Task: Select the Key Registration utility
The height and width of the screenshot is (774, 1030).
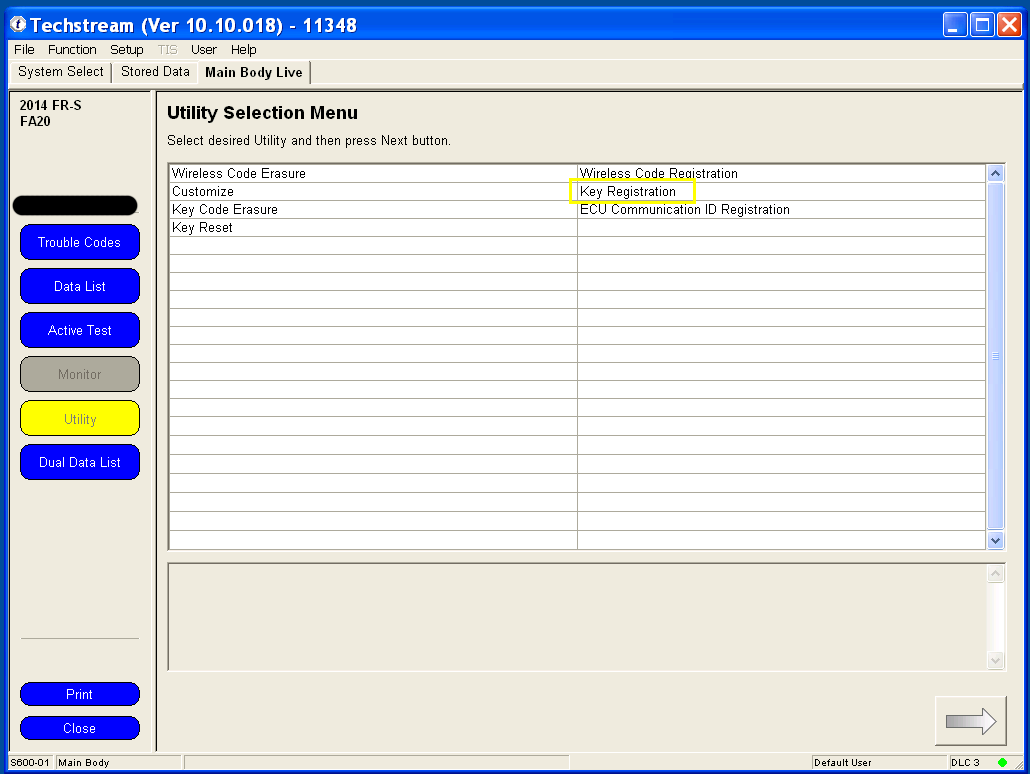Action: coord(628,192)
